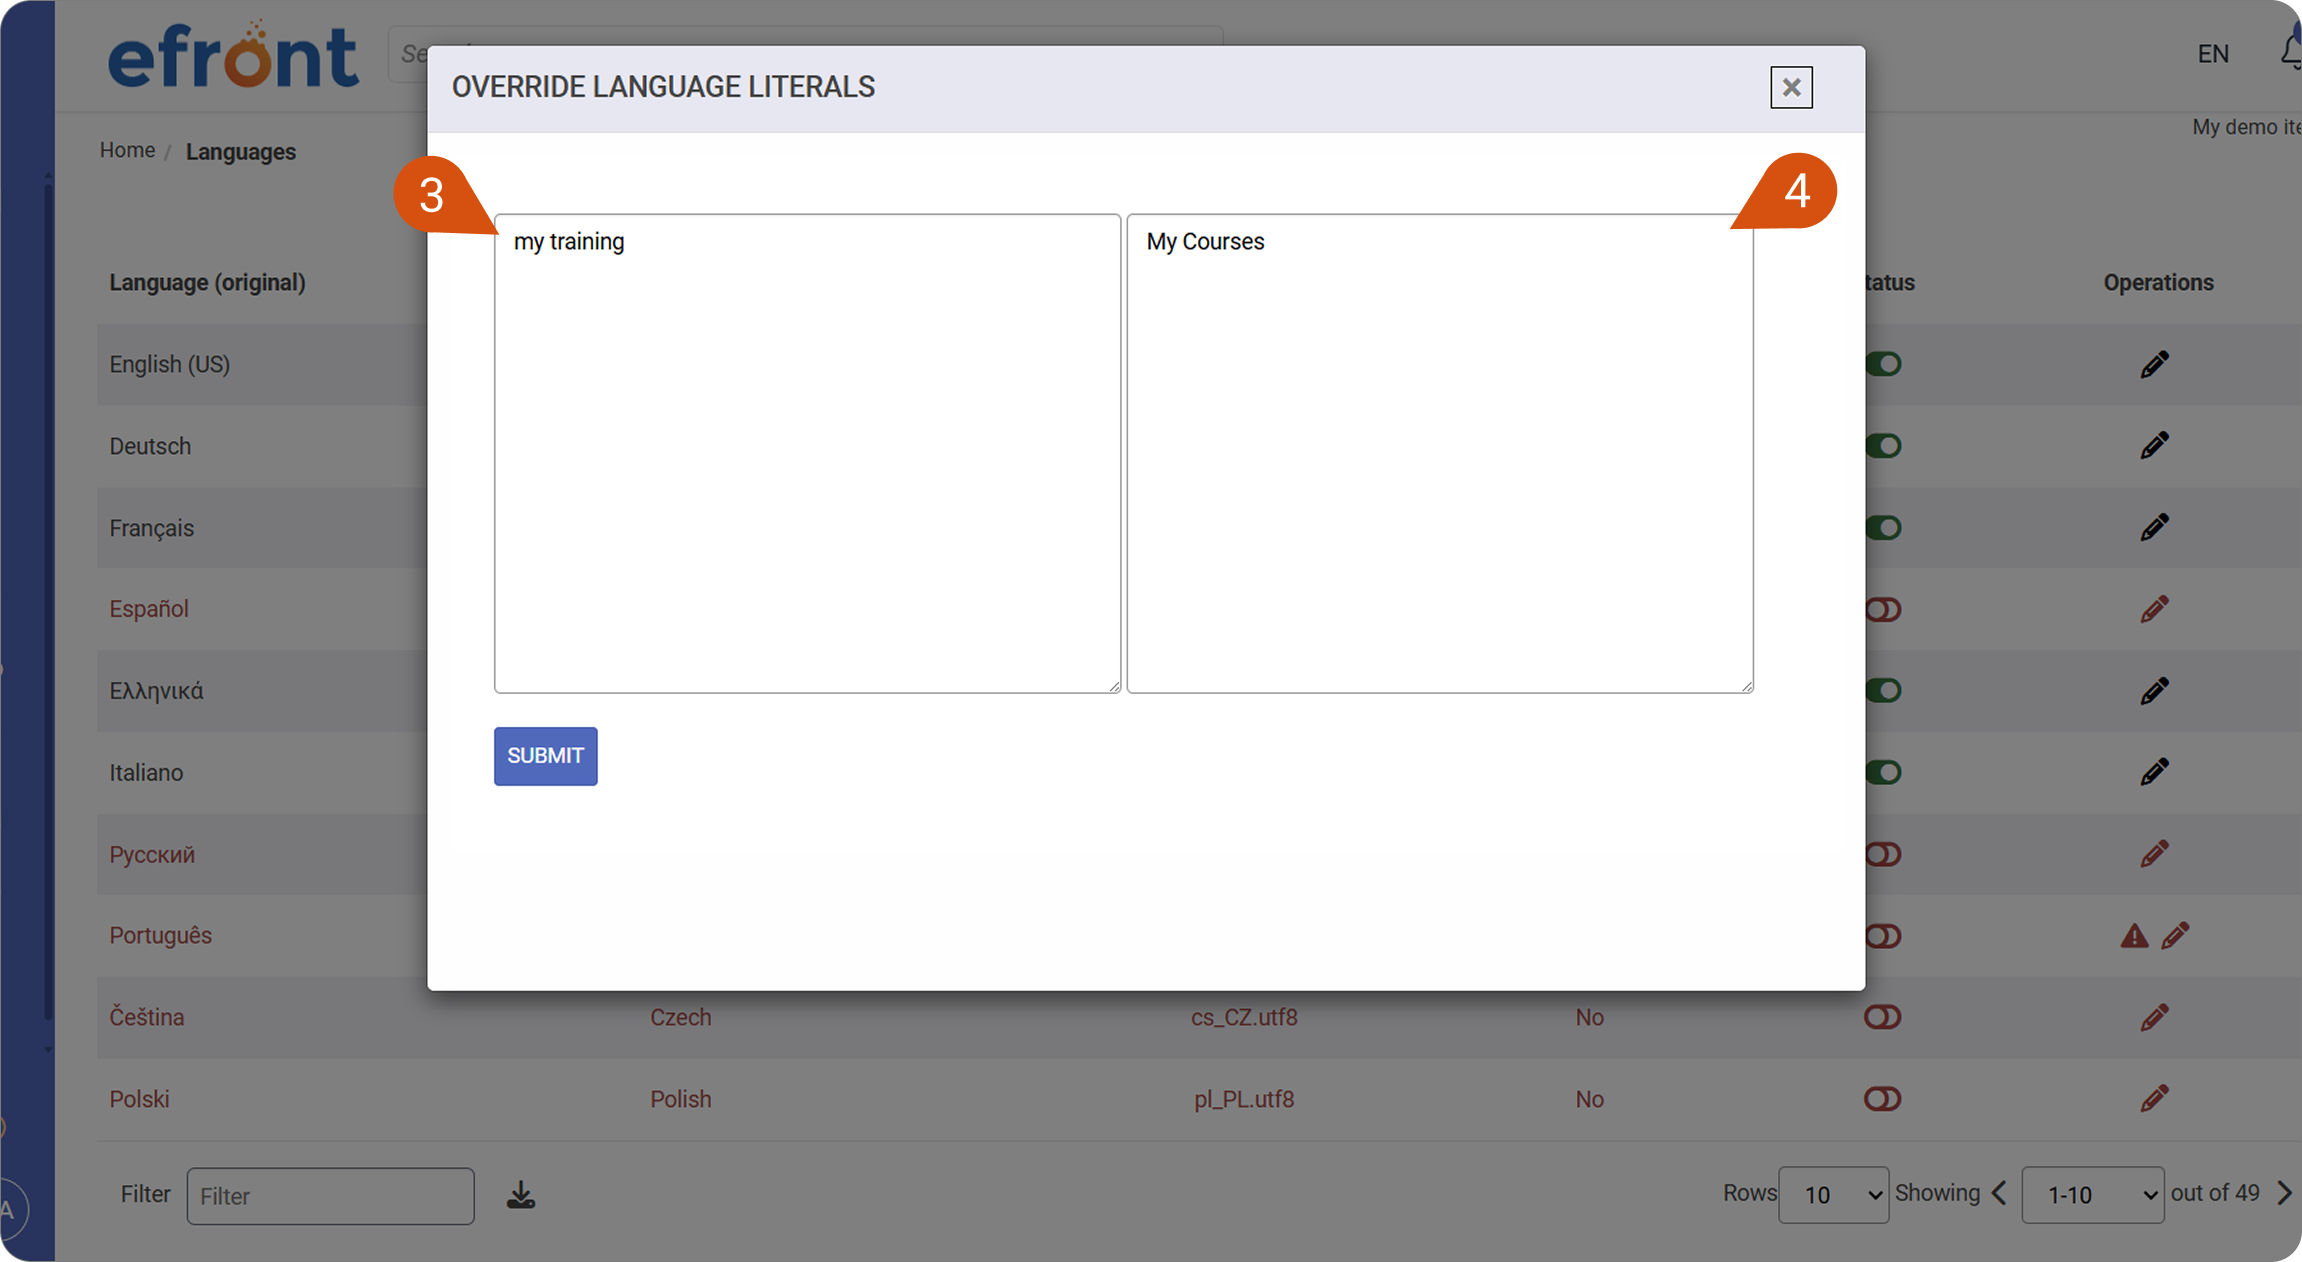Open the Rows per page dropdown
The height and width of the screenshot is (1262, 2302).
1833,1195
